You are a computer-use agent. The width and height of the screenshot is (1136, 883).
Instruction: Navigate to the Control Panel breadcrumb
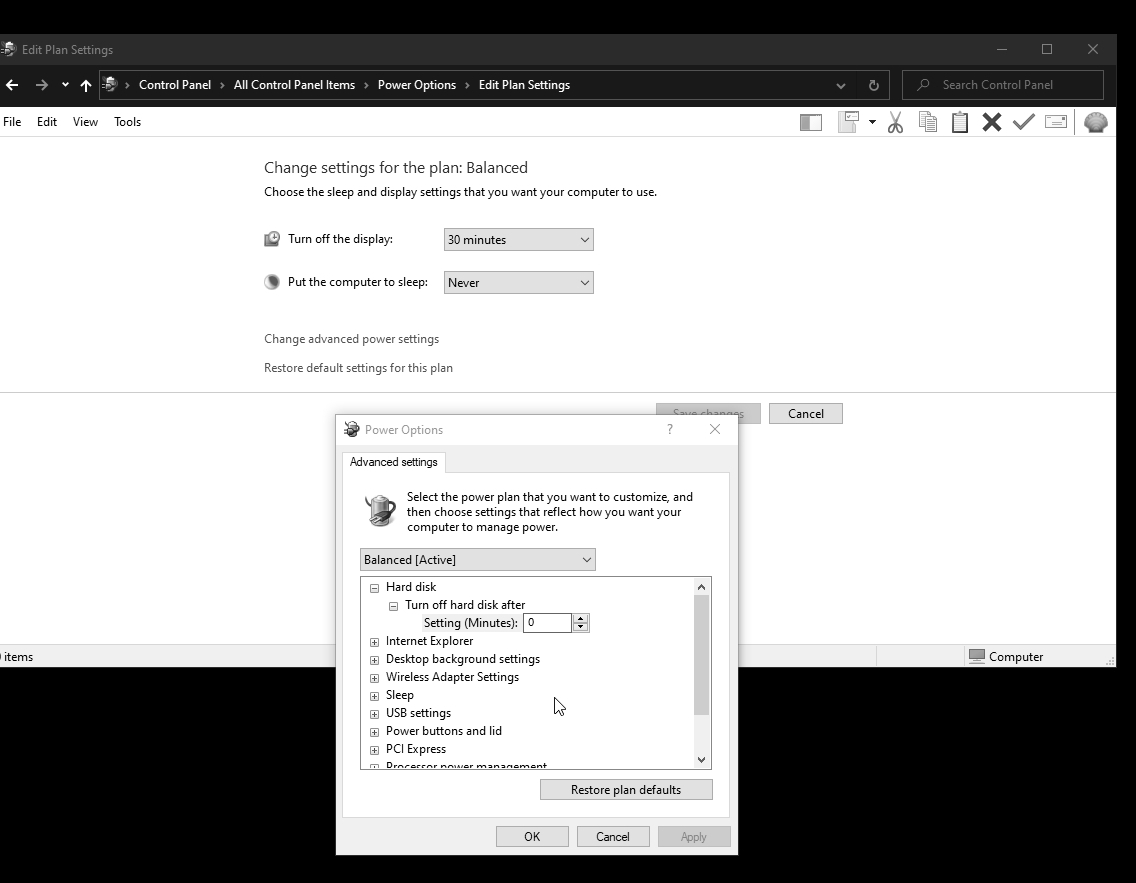click(x=175, y=85)
